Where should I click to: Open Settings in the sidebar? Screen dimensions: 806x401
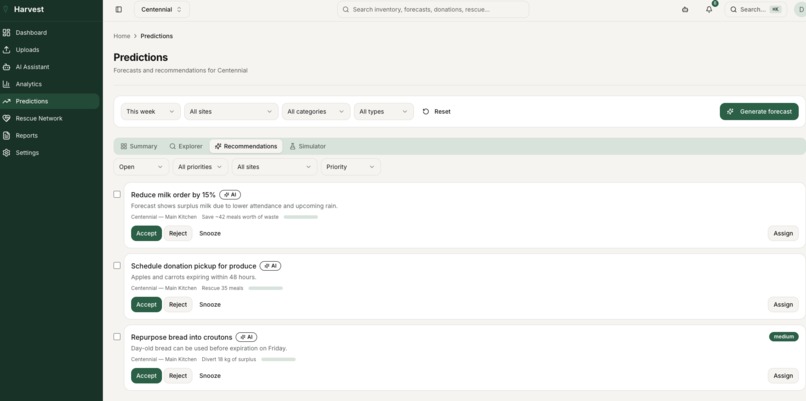click(x=49, y=153)
